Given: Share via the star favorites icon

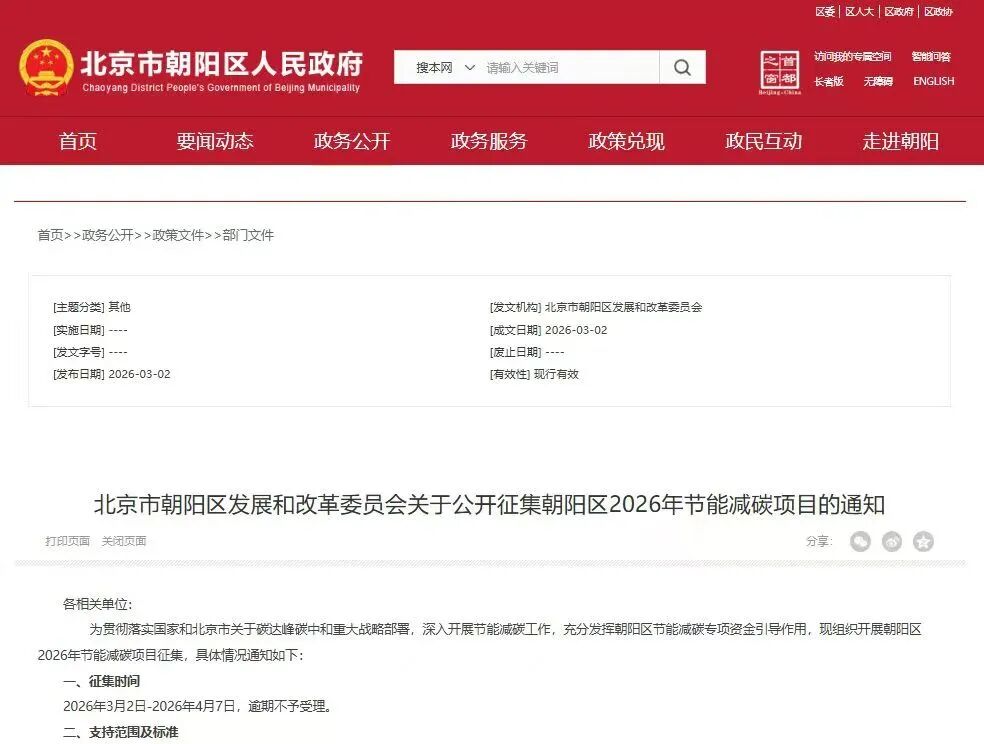Looking at the screenshot, I should coord(923,541).
